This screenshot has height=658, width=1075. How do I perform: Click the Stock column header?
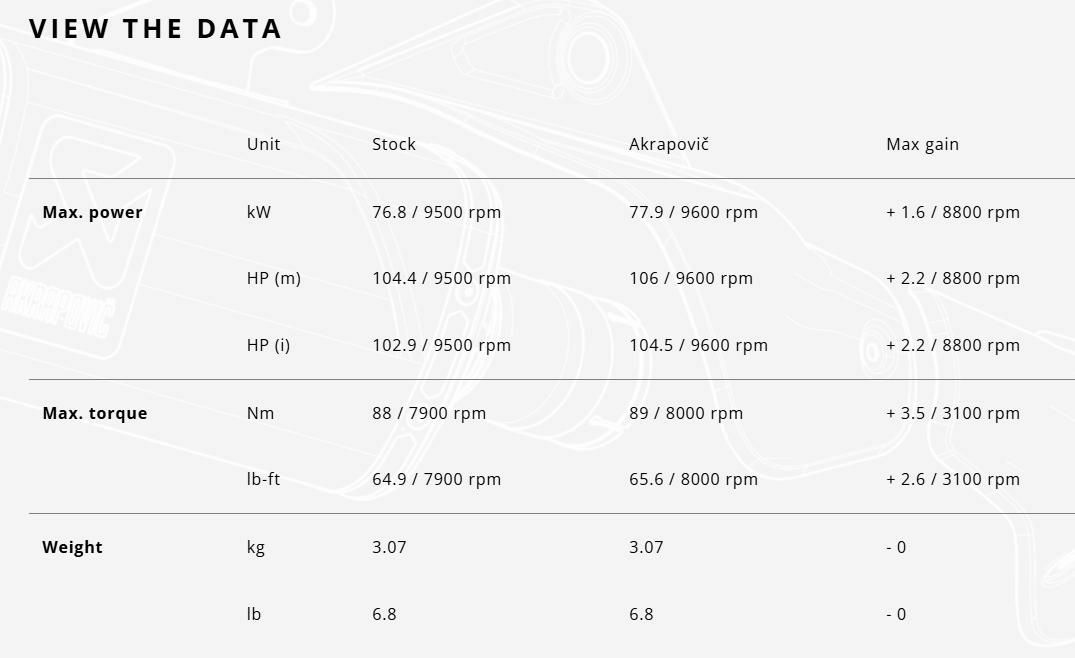point(394,144)
